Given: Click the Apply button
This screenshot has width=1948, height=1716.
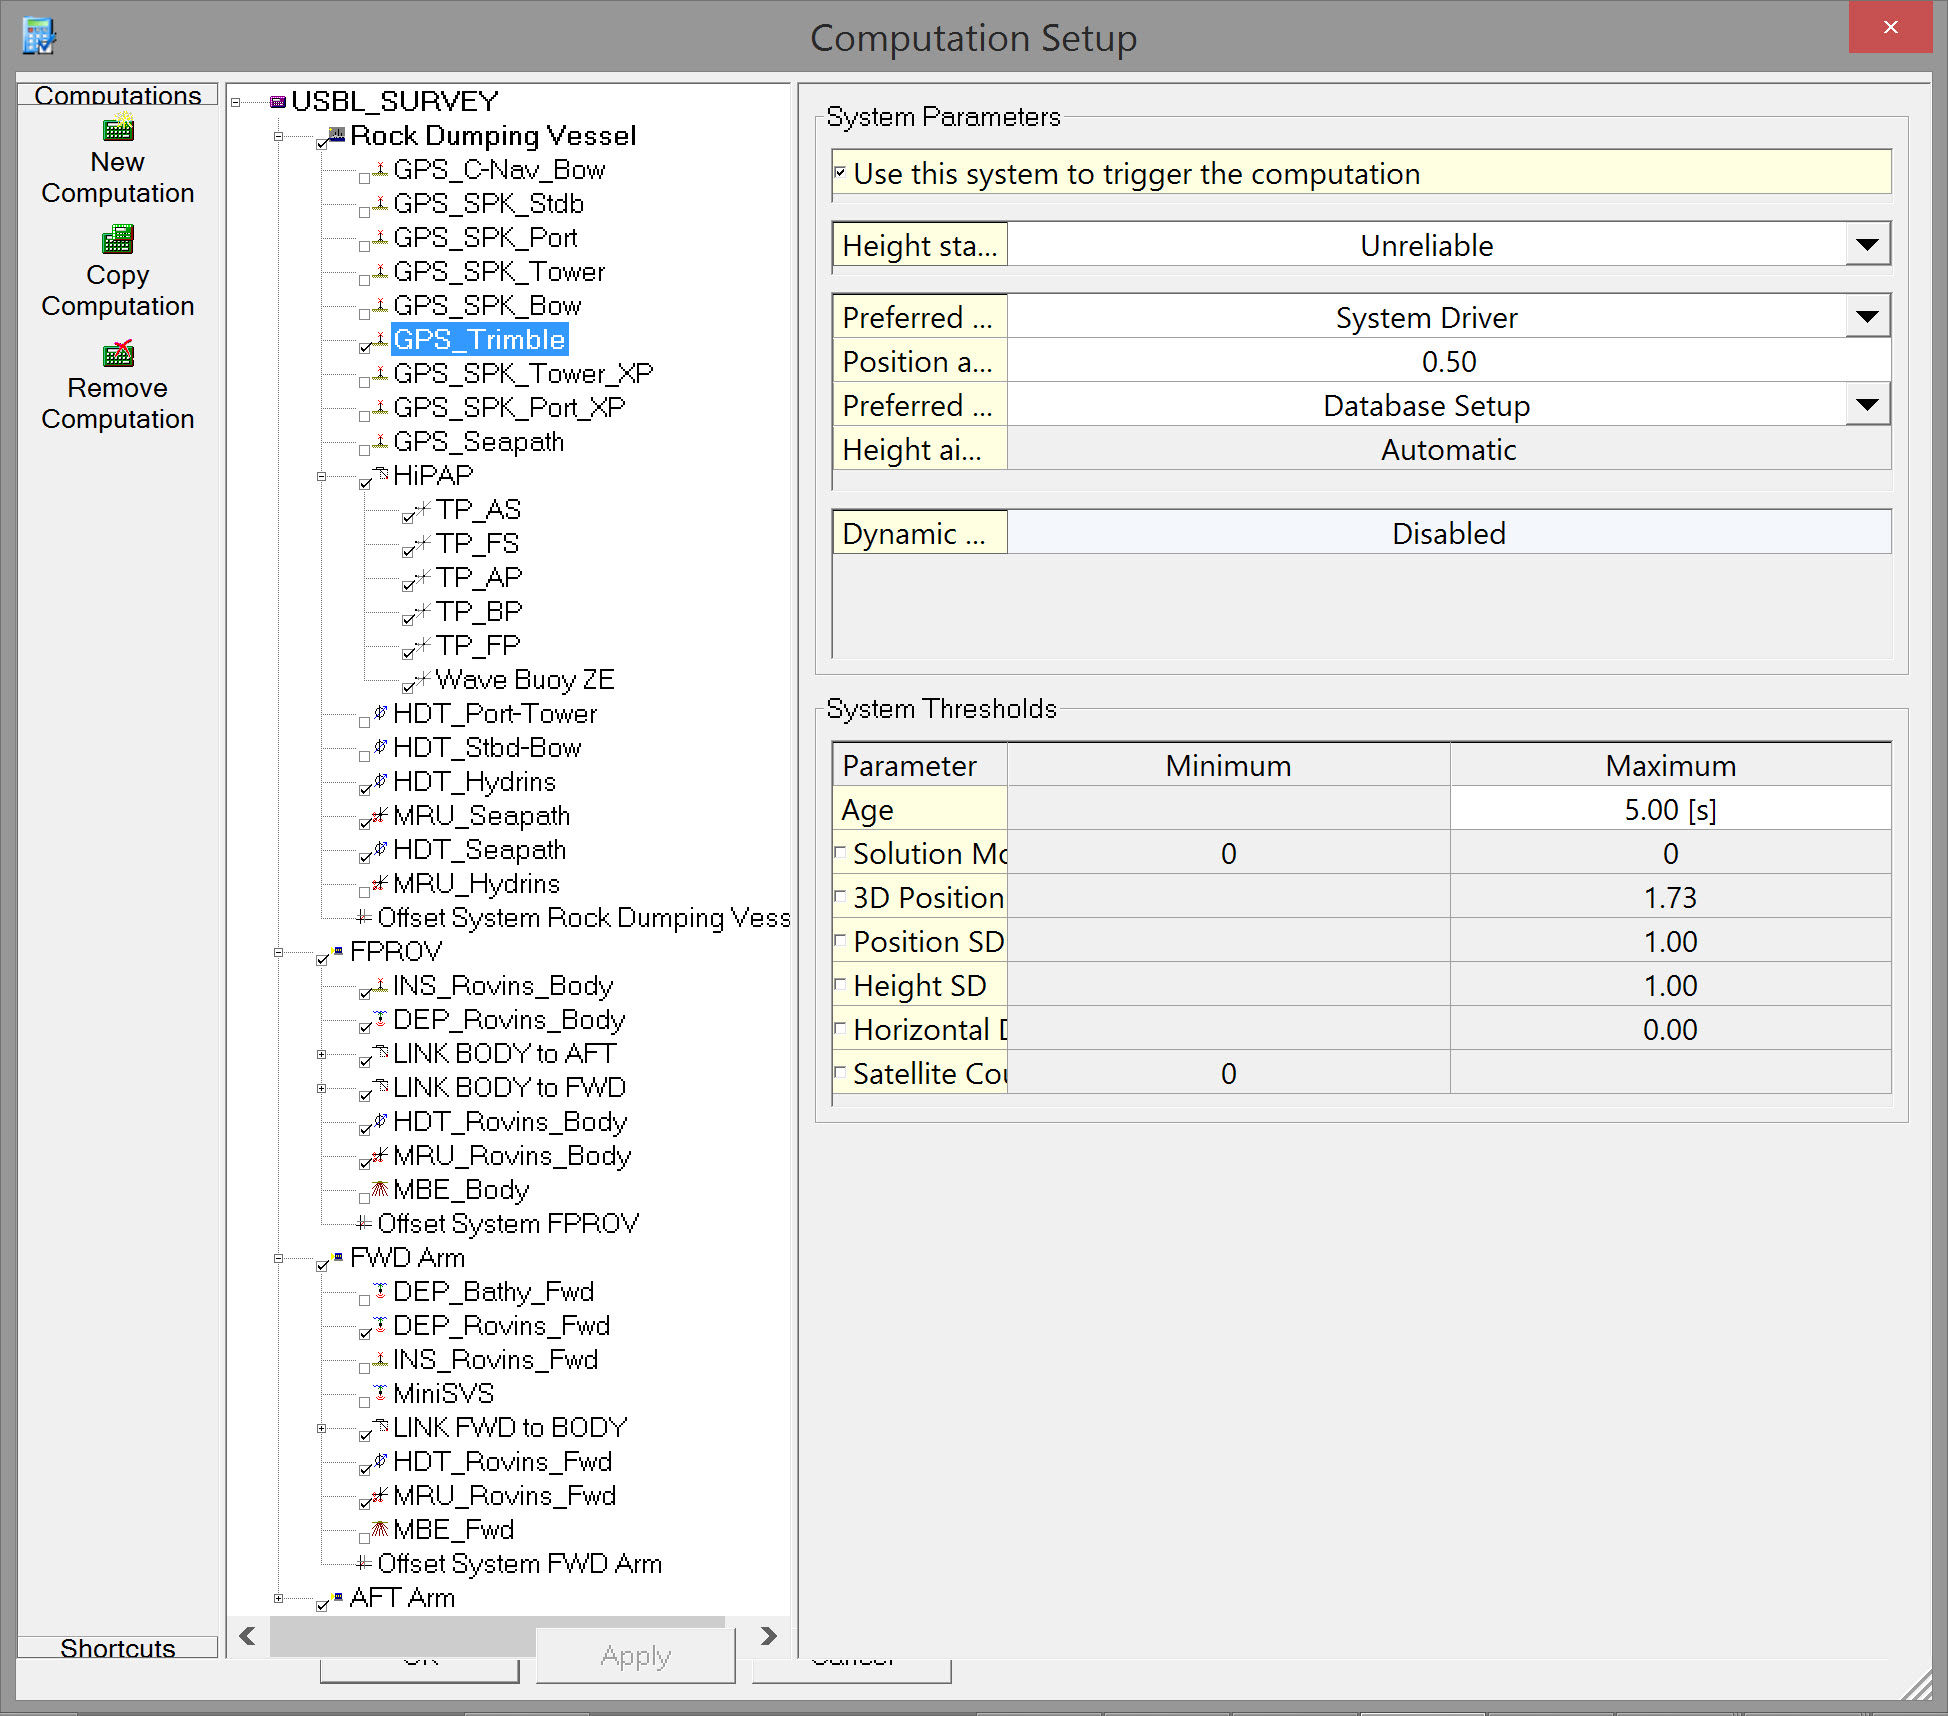Looking at the screenshot, I should pos(636,1656).
